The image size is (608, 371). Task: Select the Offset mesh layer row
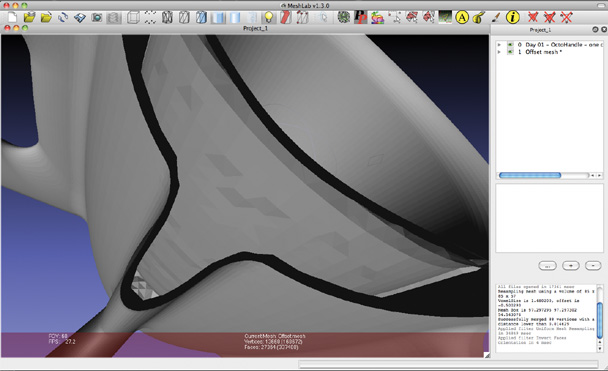point(549,52)
